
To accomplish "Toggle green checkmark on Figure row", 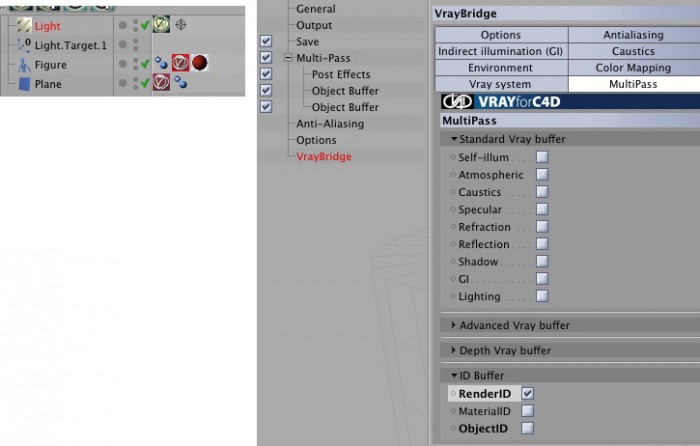I will [x=145, y=64].
